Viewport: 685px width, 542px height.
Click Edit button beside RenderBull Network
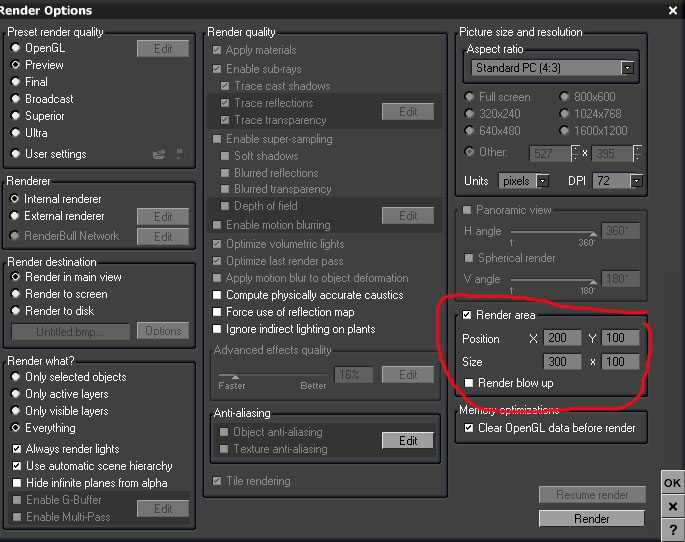click(163, 237)
